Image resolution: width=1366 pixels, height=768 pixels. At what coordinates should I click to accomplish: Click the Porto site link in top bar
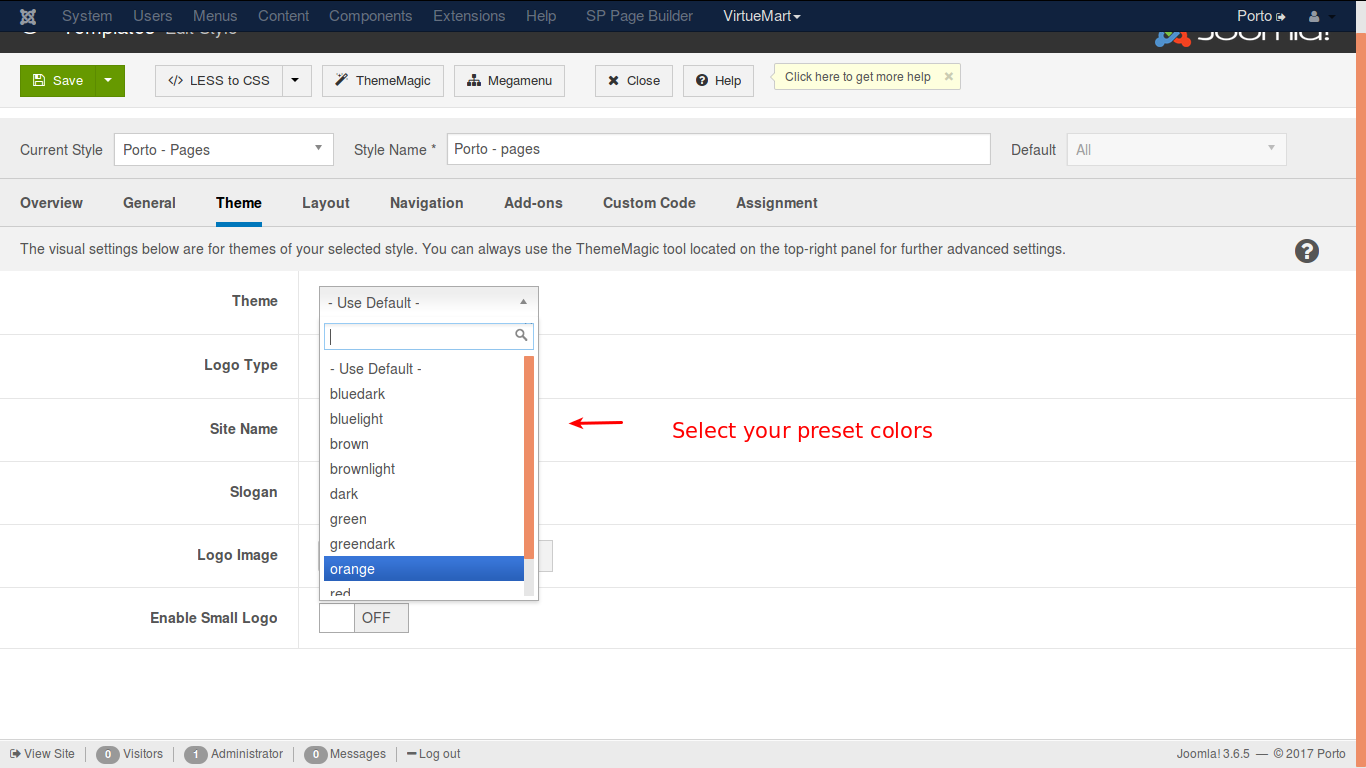click(x=1261, y=16)
